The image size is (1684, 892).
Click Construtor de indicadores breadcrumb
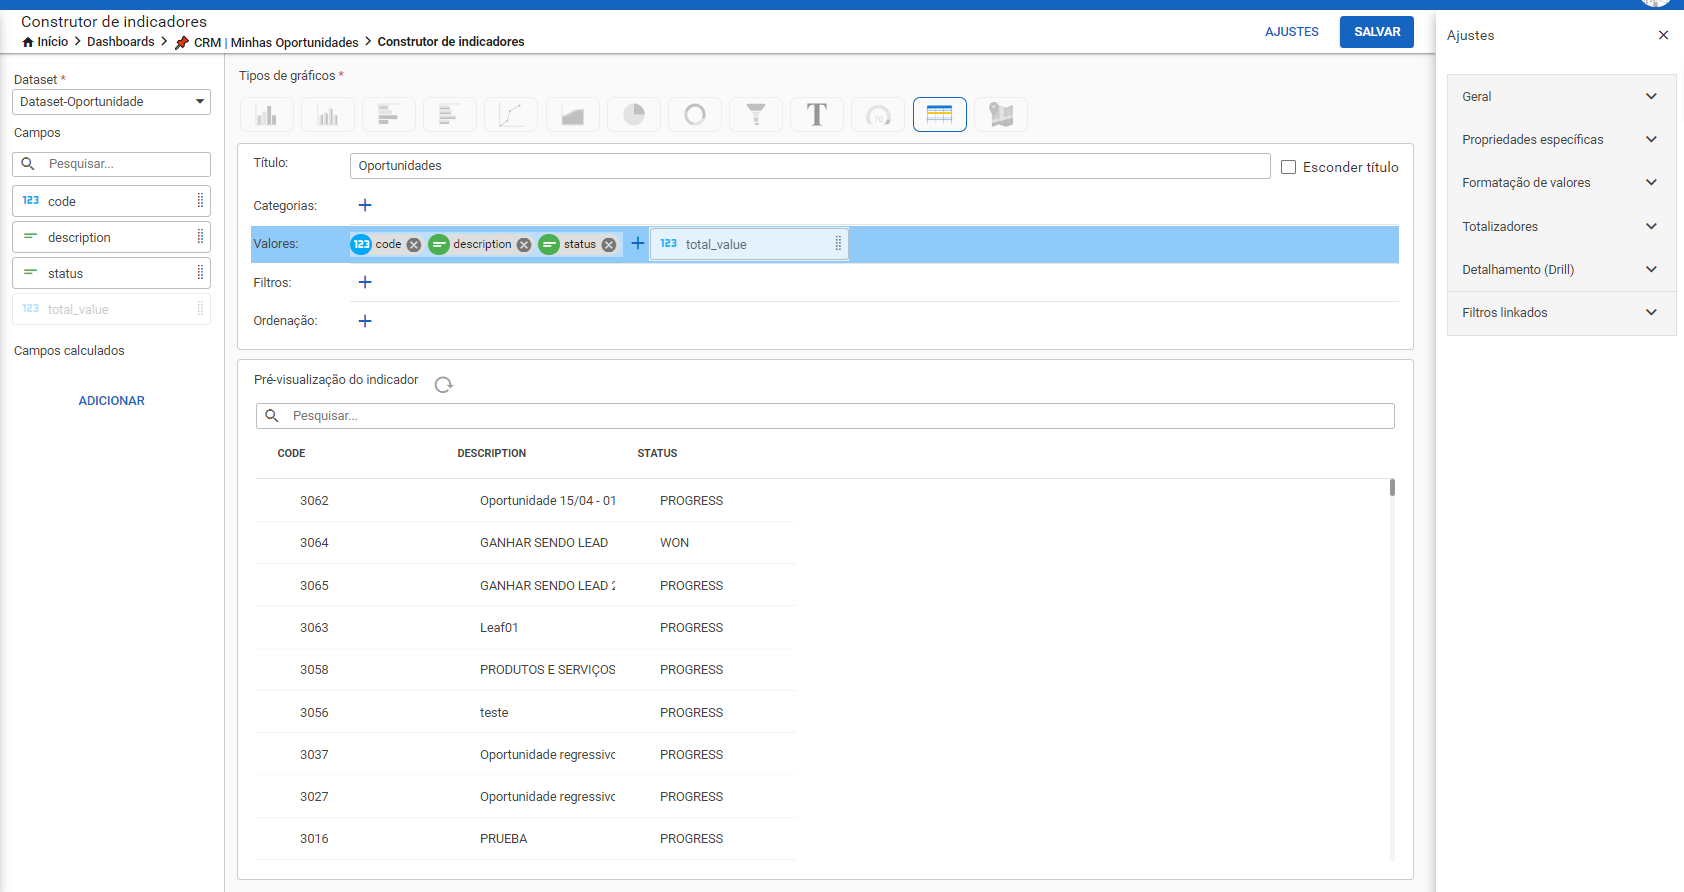click(x=451, y=42)
